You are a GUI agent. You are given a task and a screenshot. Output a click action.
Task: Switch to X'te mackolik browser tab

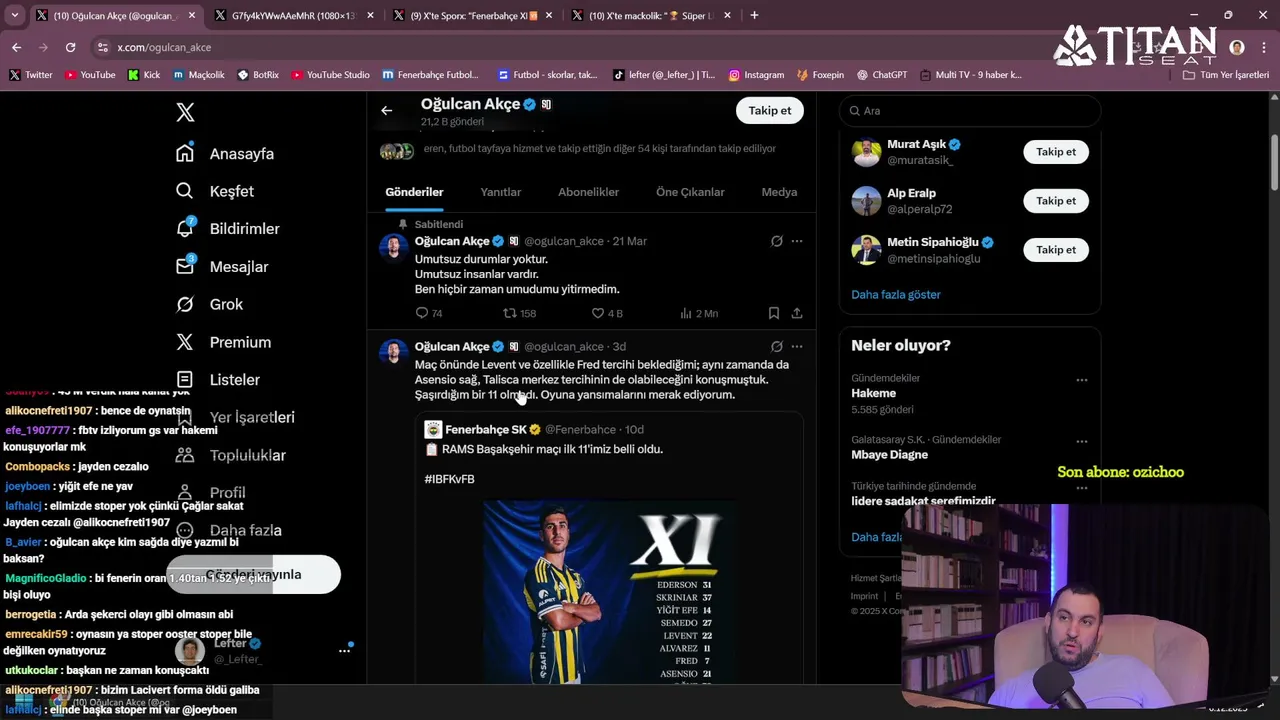tap(651, 15)
